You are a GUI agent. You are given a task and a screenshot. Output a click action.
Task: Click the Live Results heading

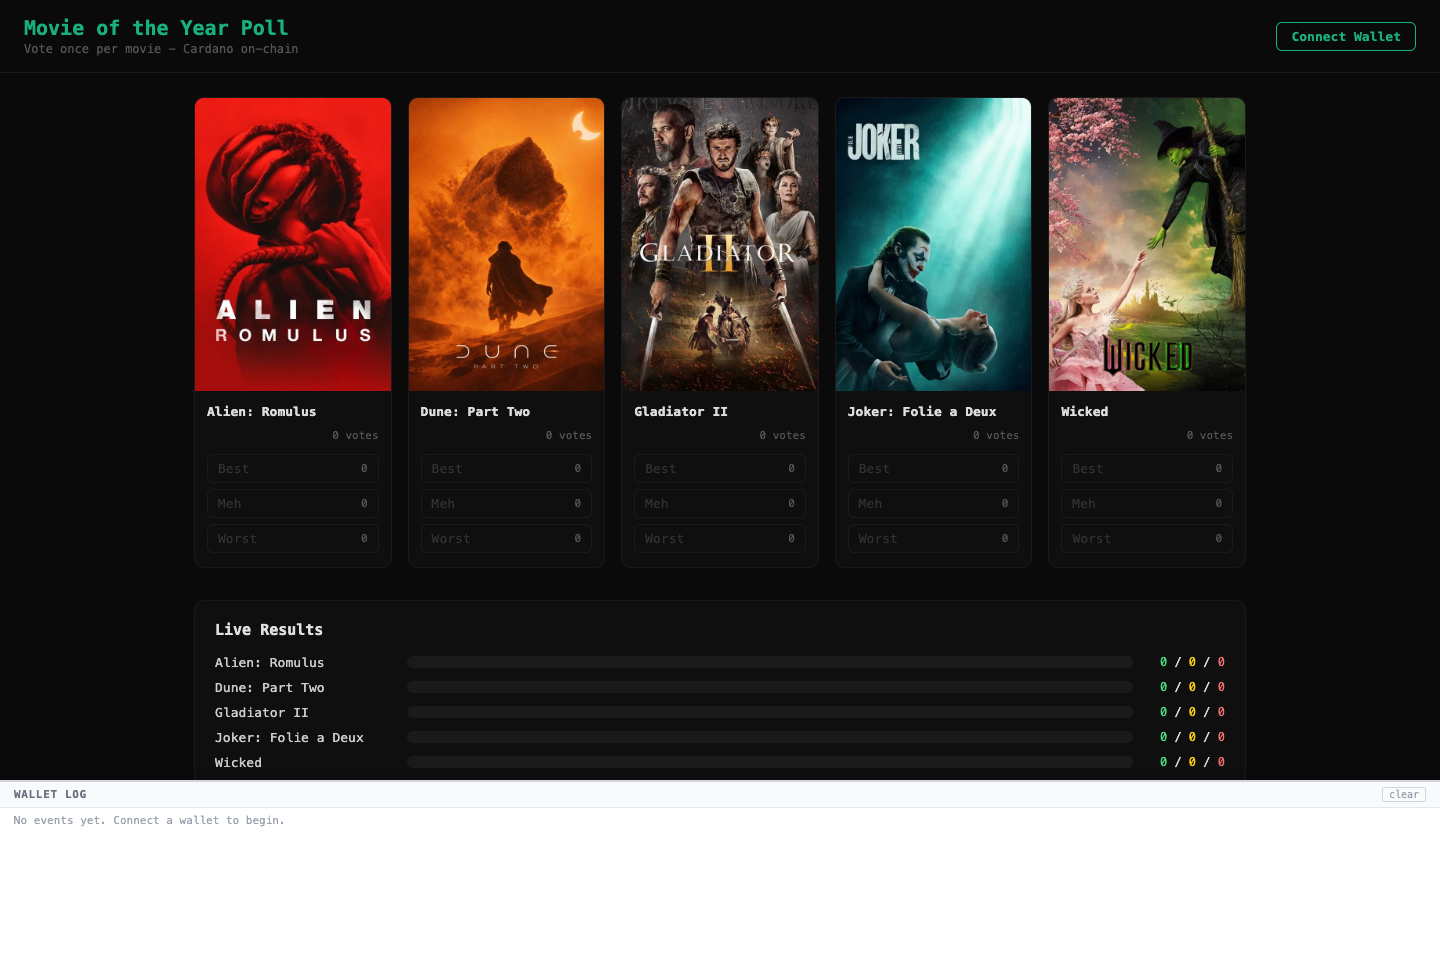pos(269,630)
